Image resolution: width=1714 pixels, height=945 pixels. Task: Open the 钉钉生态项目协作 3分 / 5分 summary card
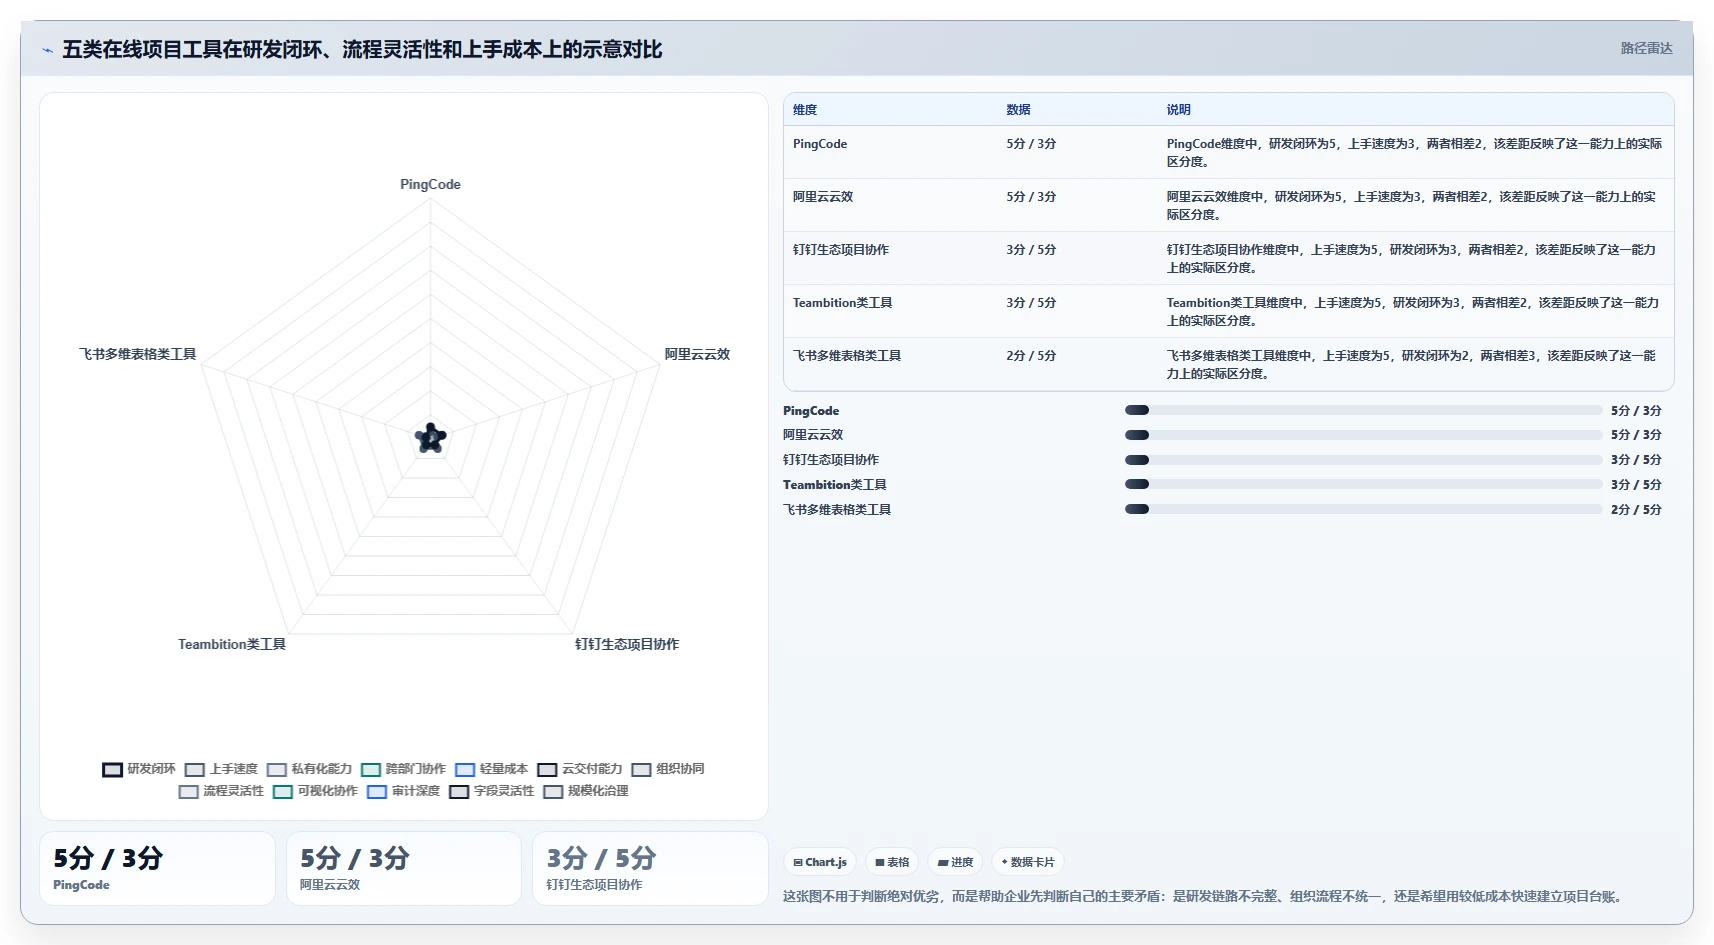(650, 868)
